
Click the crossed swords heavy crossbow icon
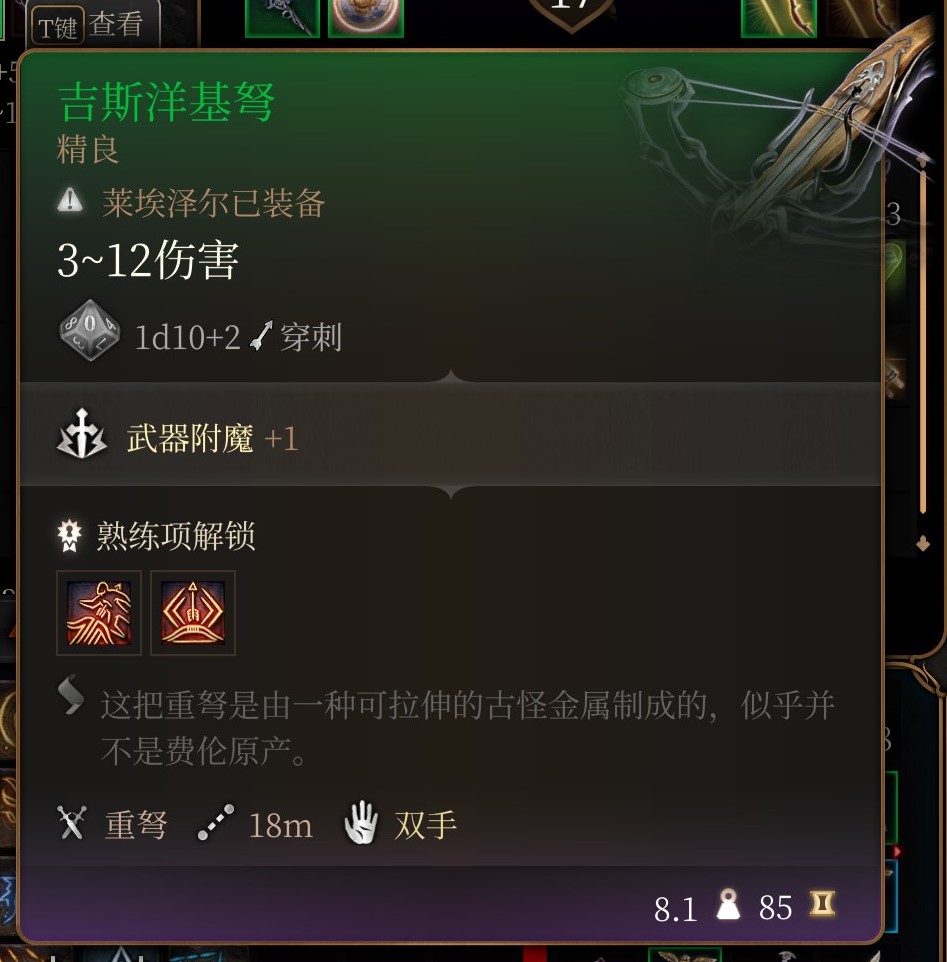pyautogui.click(x=72, y=822)
